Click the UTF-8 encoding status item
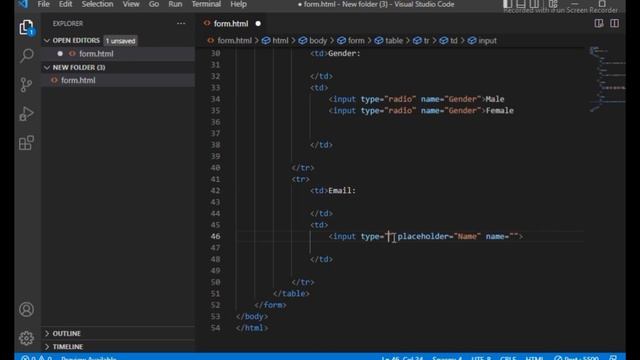 481,358
